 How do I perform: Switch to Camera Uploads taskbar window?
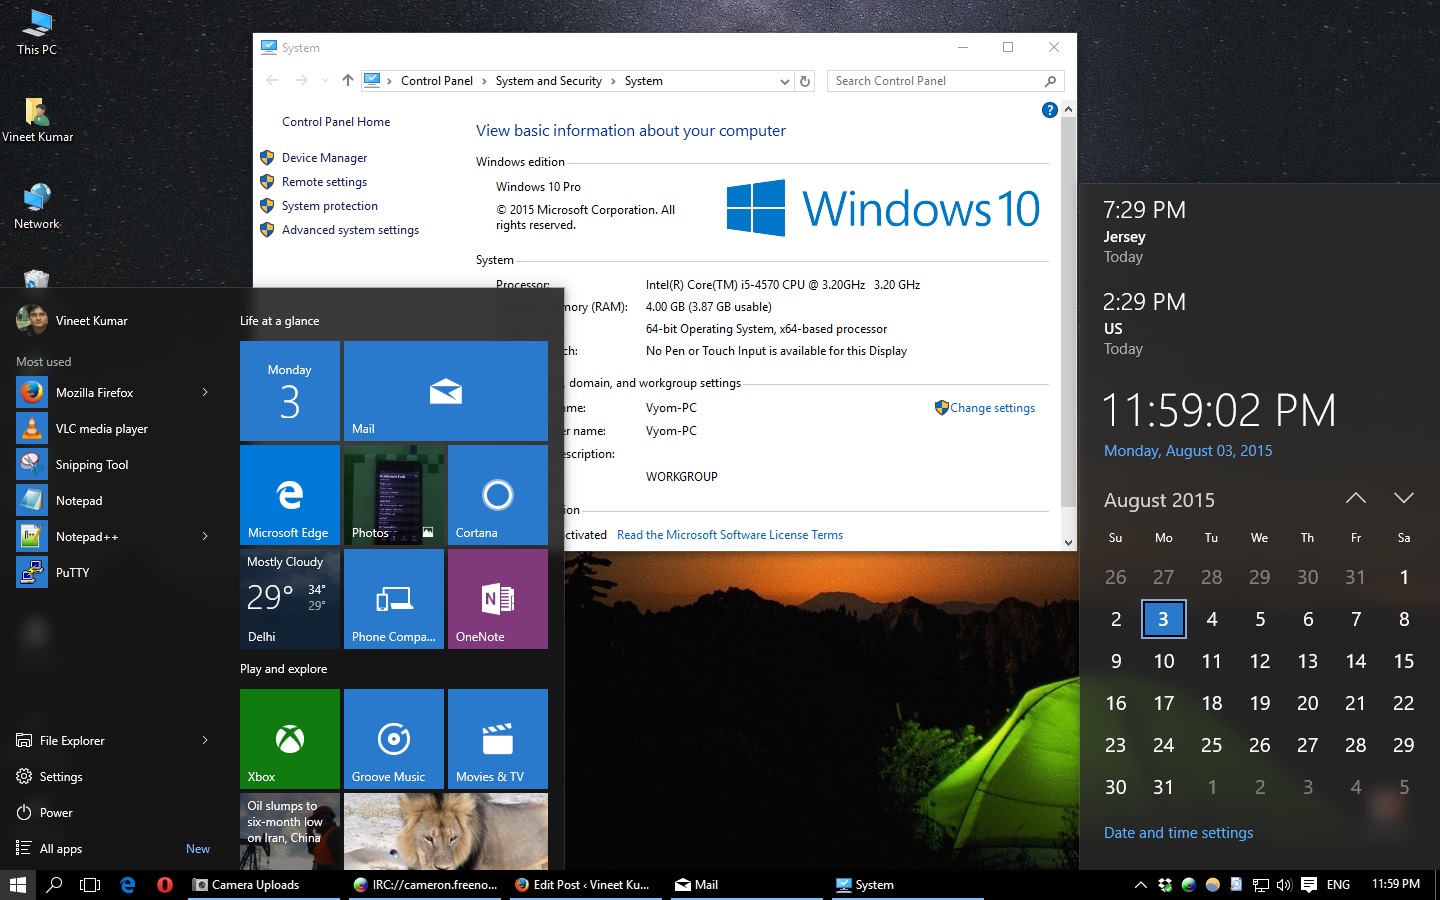262,885
